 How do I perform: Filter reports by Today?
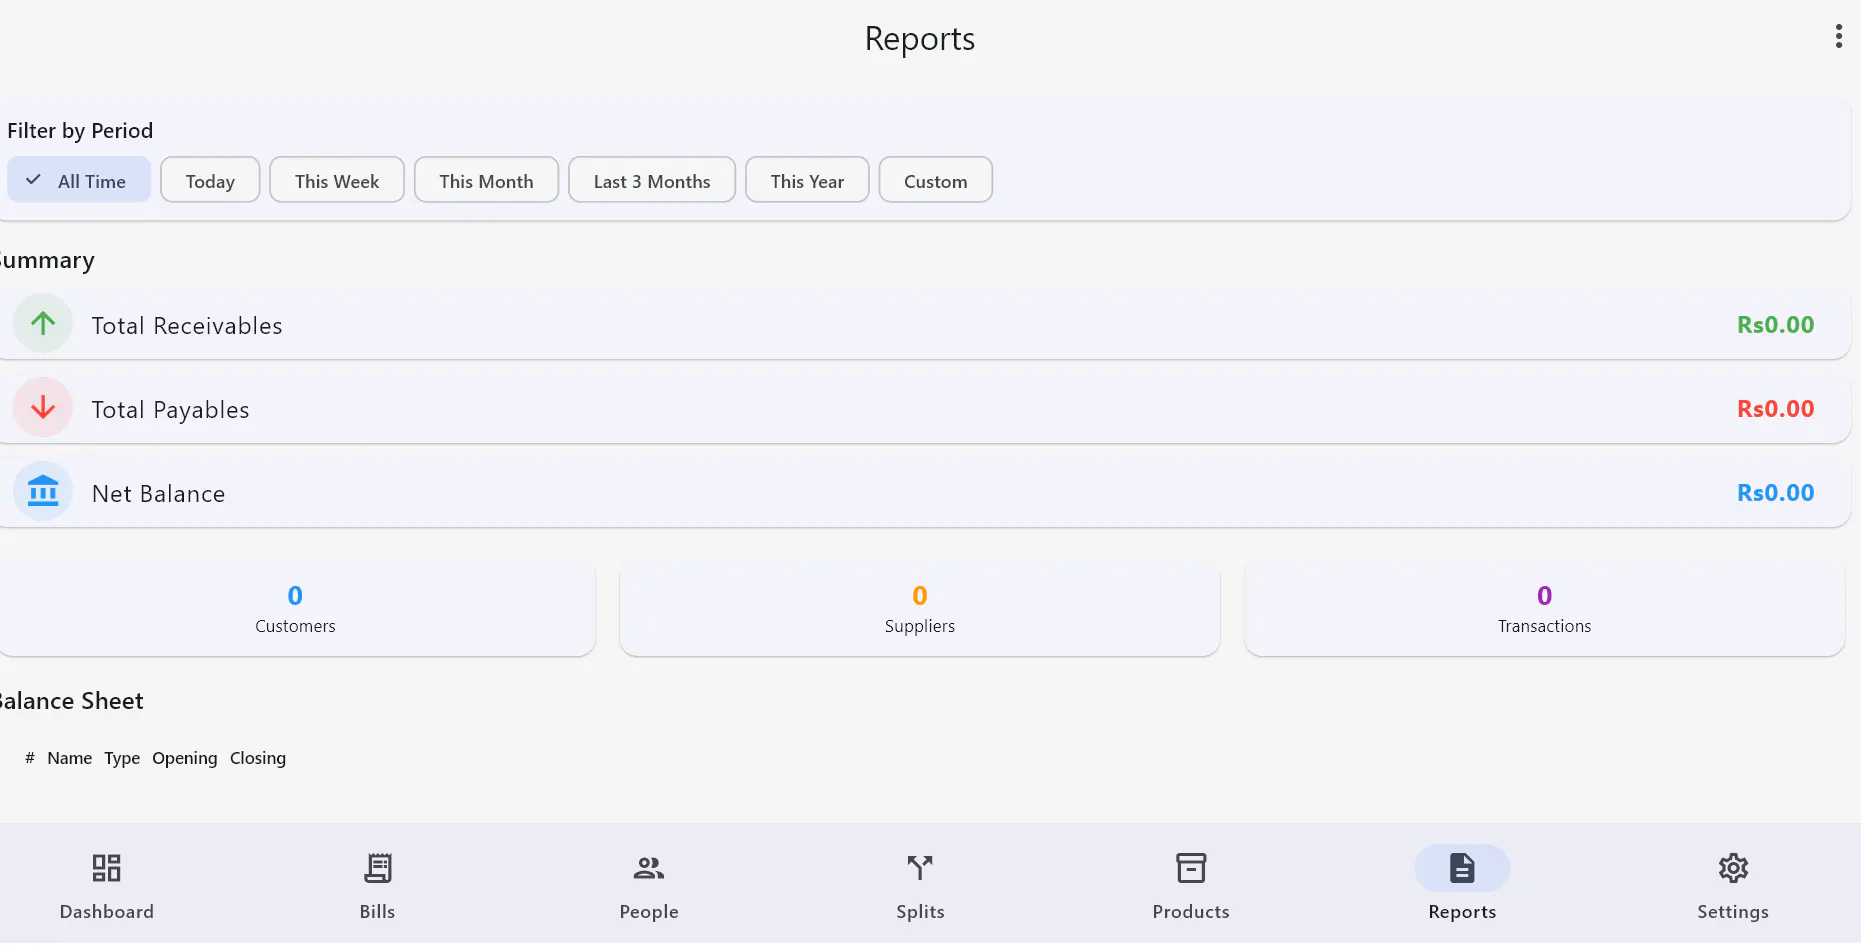(210, 180)
